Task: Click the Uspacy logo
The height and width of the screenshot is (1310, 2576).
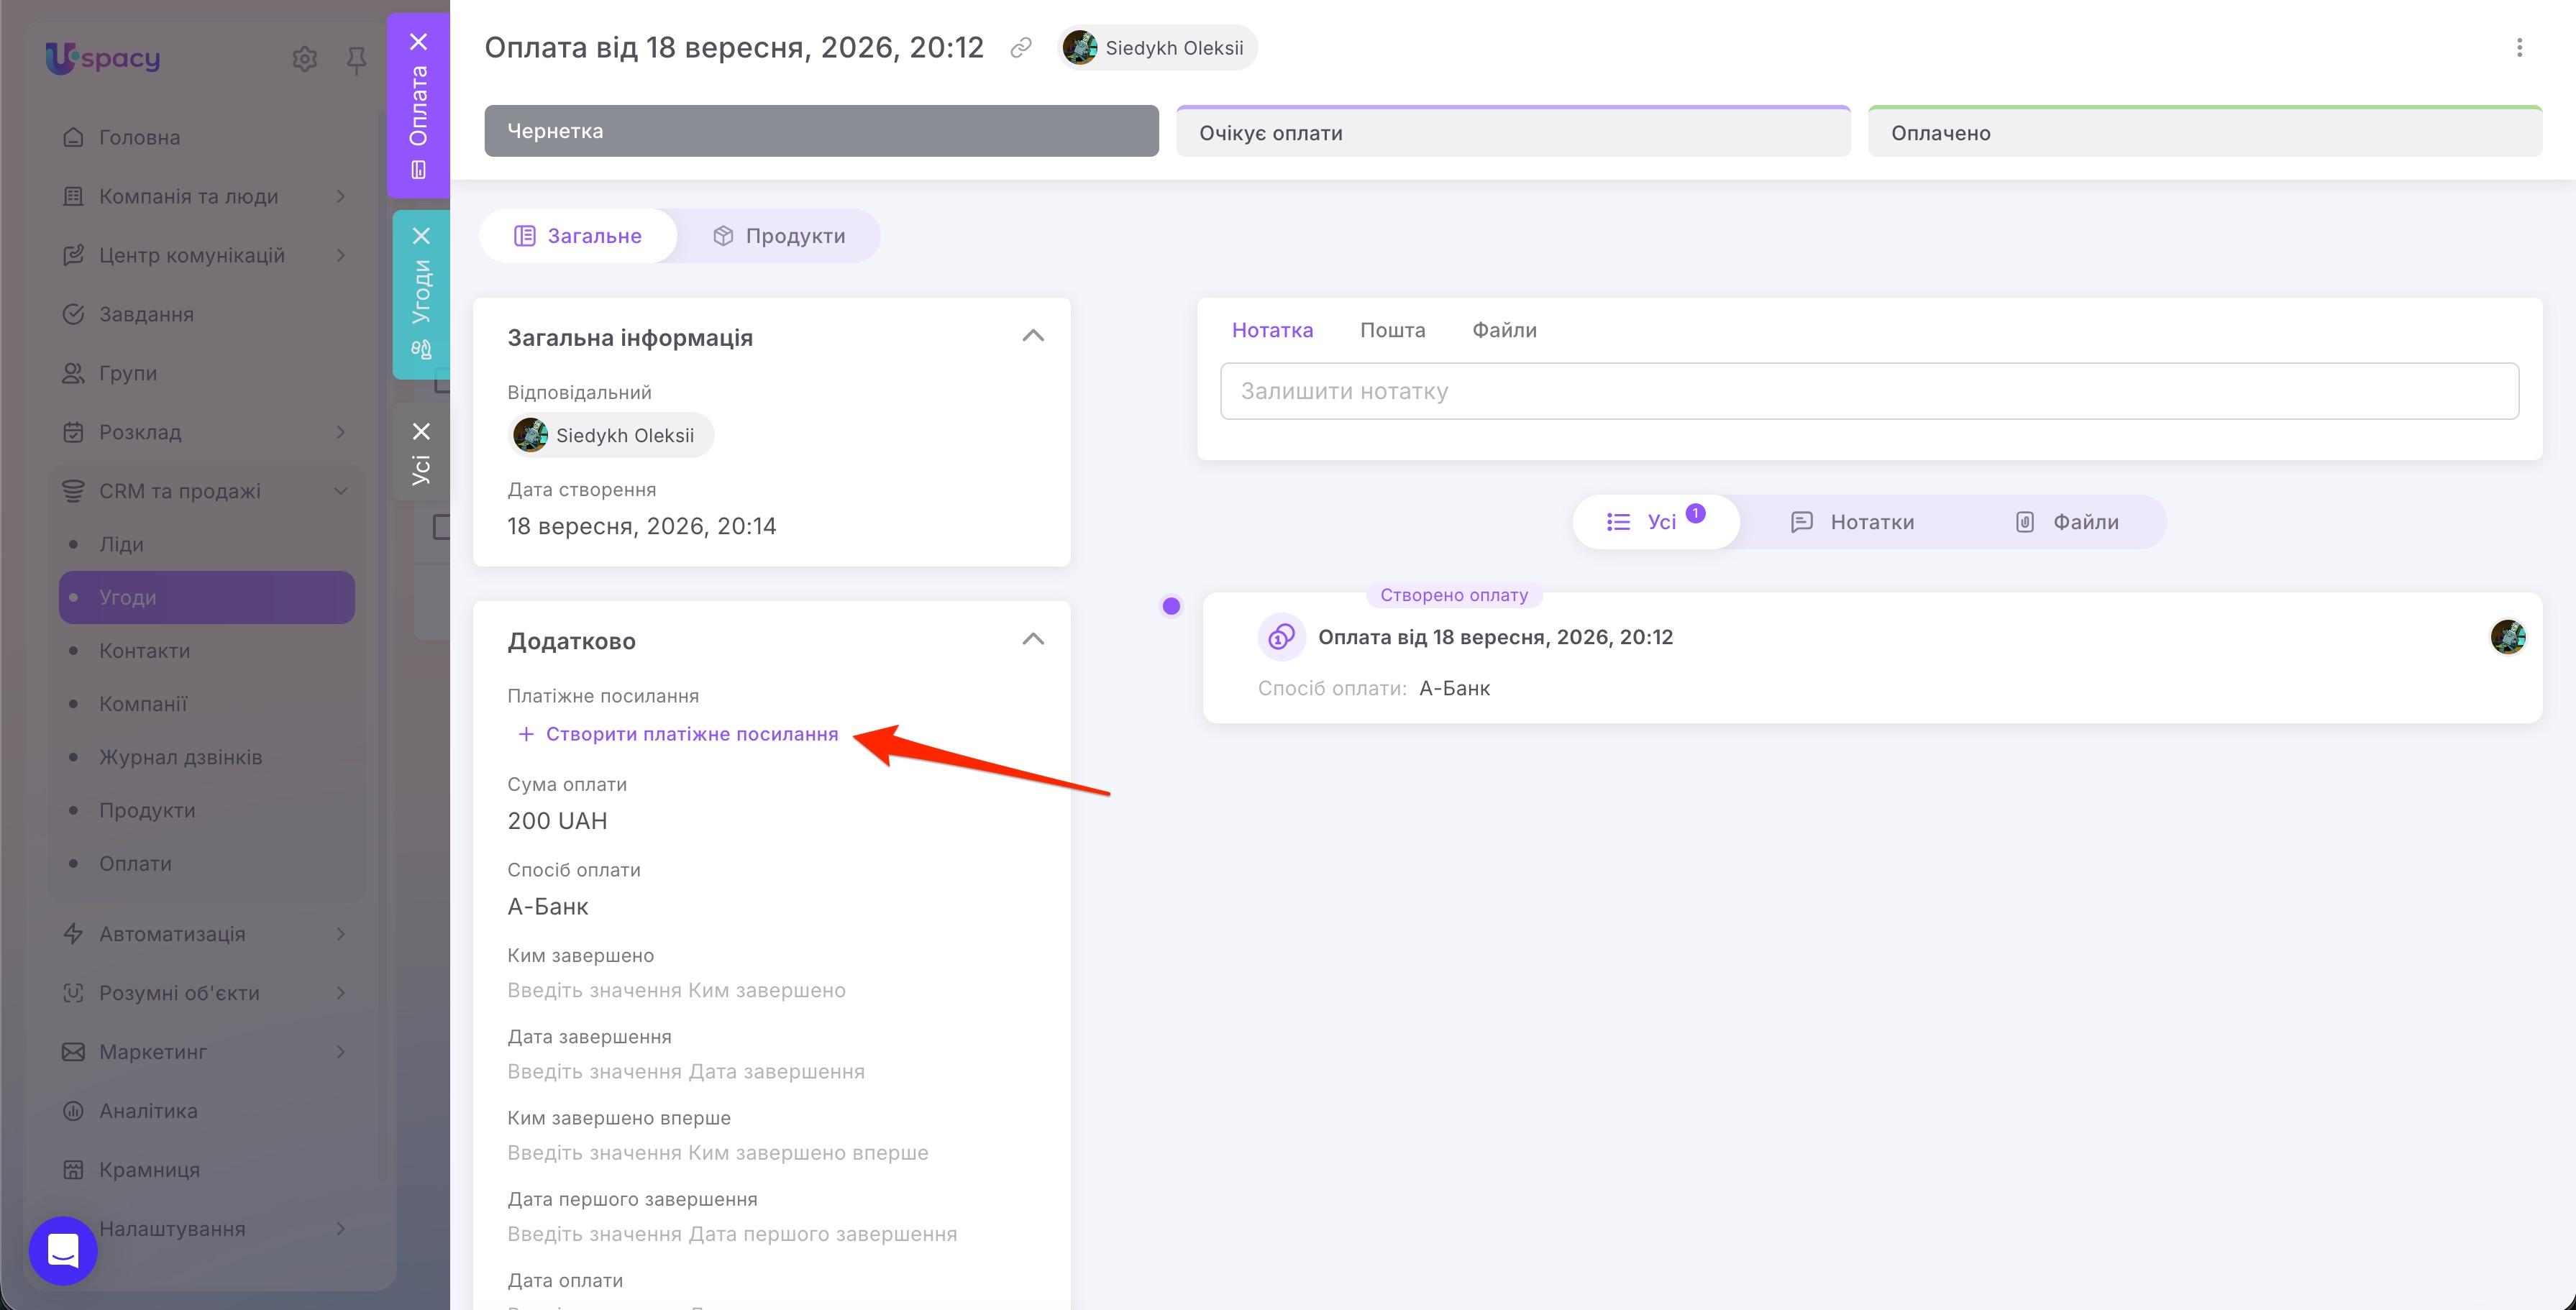Action: tap(103, 58)
